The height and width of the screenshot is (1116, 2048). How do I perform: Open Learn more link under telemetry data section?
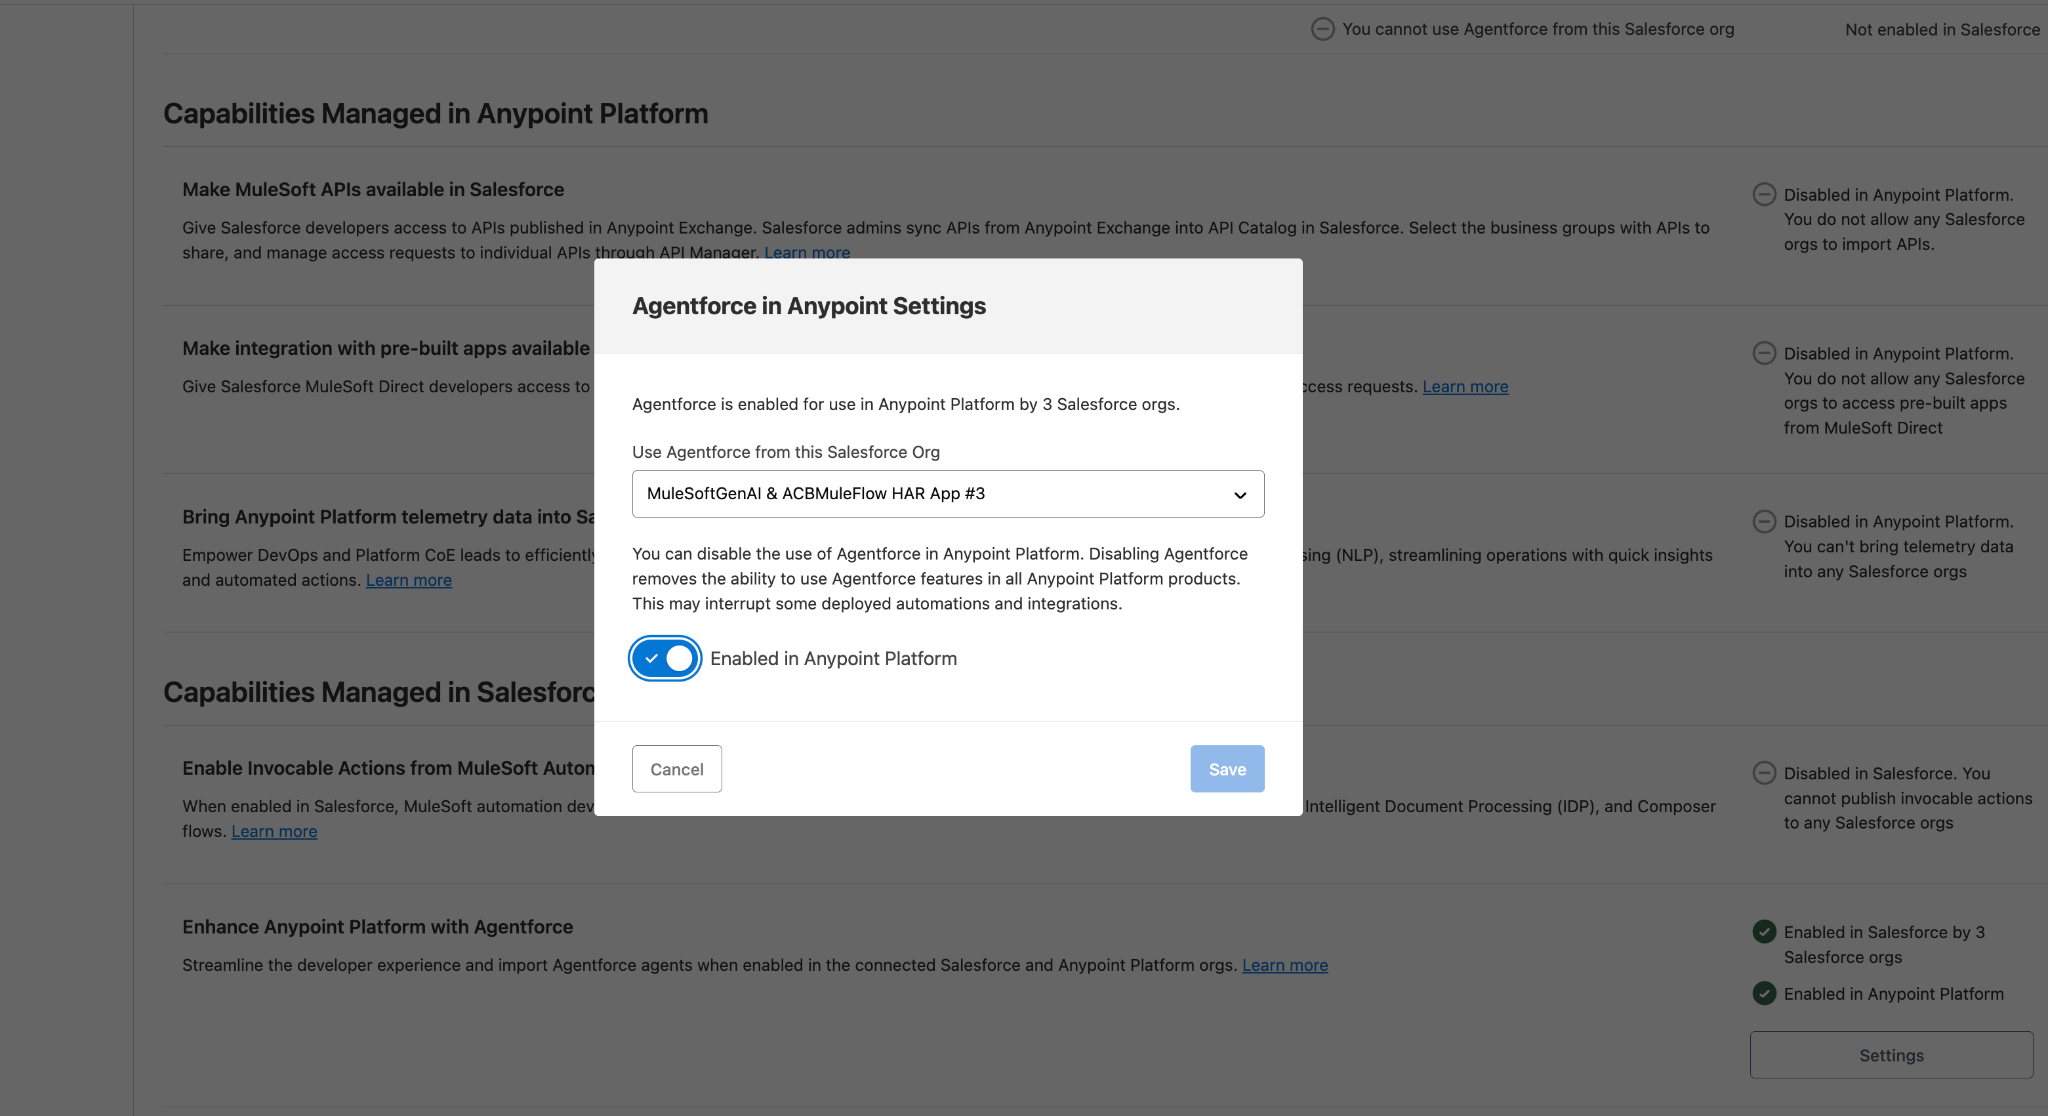[x=409, y=580]
